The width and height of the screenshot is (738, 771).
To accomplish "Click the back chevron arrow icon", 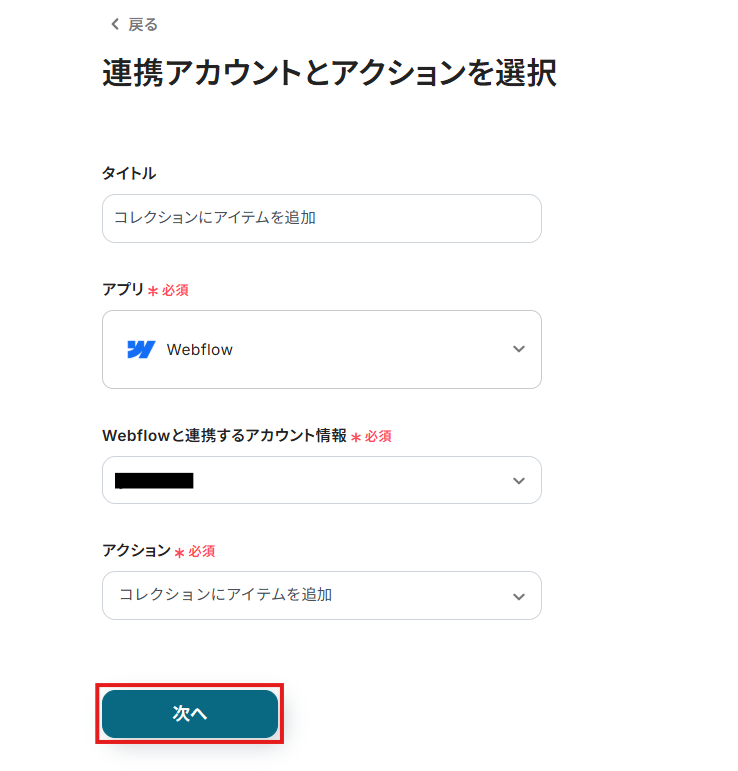I will (114, 24).
